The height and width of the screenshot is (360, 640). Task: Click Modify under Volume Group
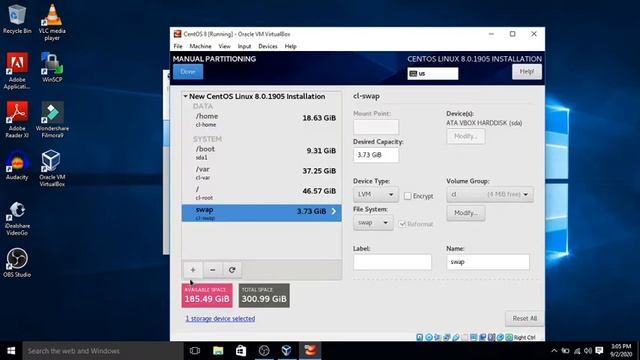[x=466, y=213]
